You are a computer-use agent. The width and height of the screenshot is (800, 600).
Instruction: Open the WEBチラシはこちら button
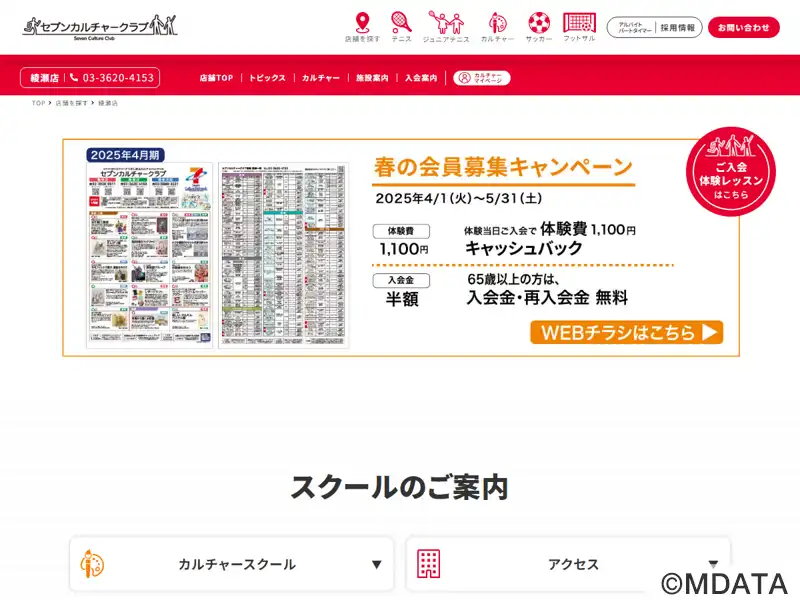click(x=627, y=332)
